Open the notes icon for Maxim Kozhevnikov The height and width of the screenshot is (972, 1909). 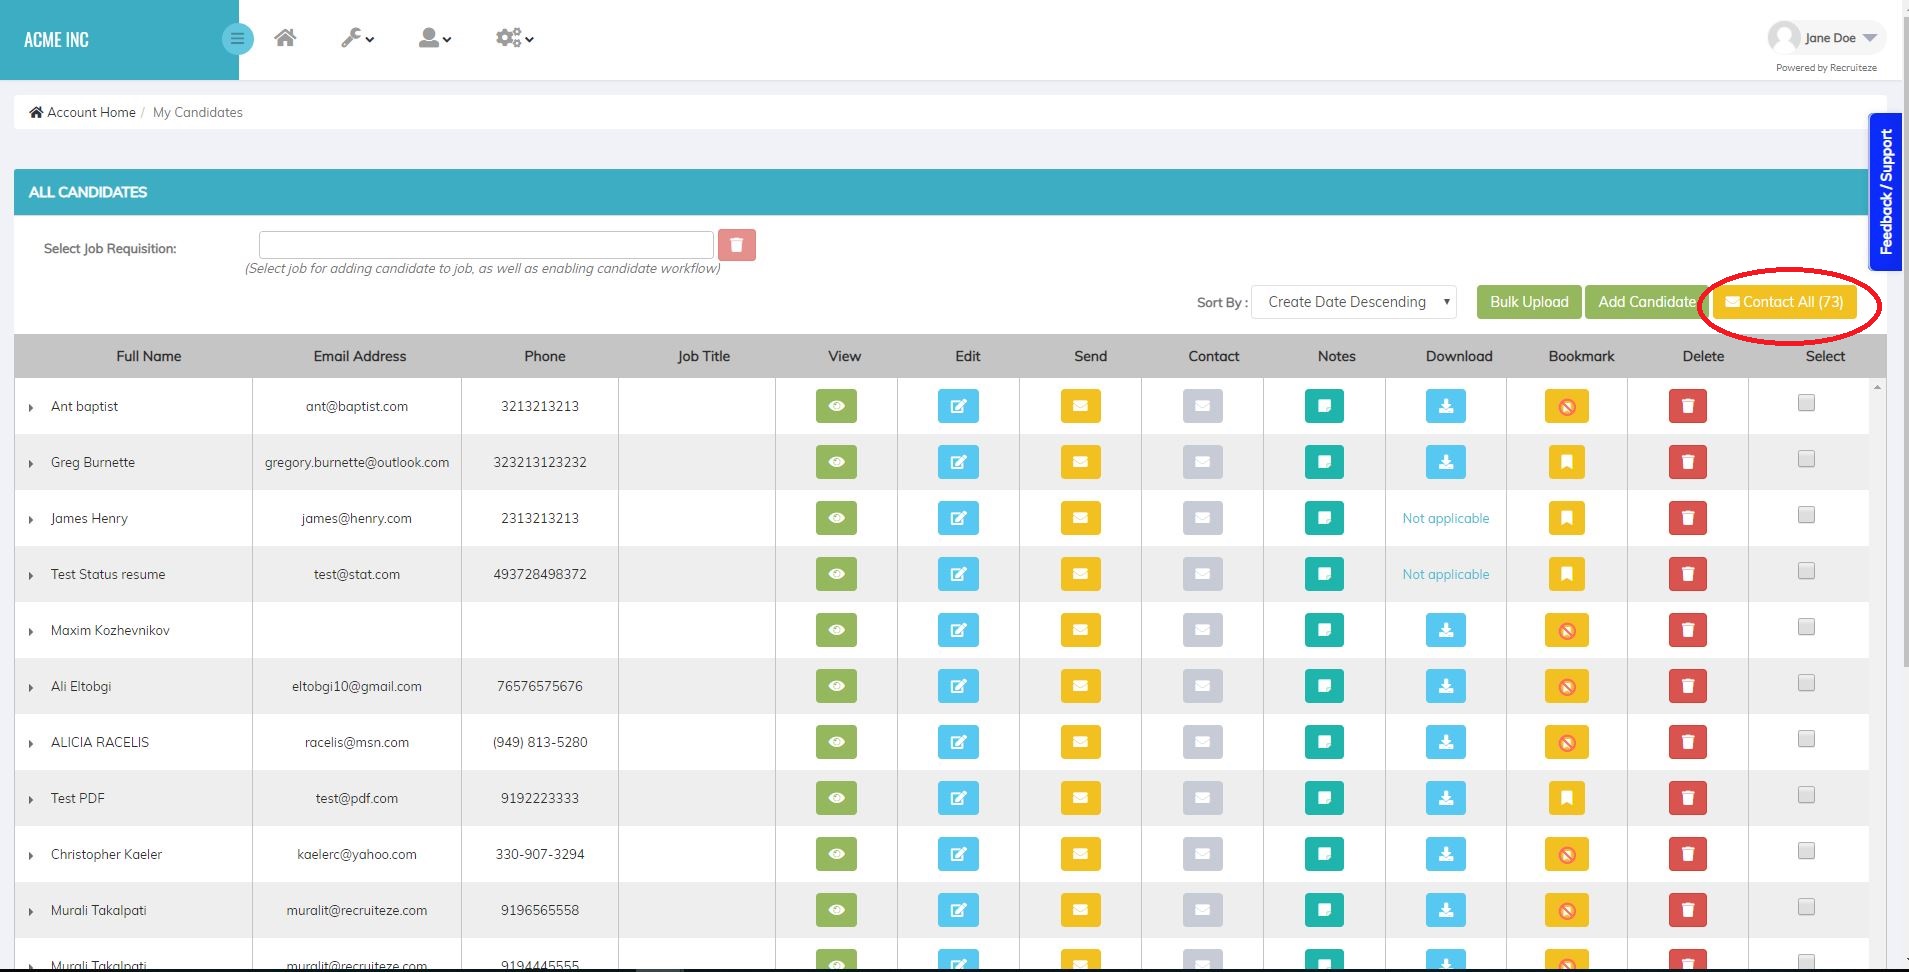coord(1323,630)
